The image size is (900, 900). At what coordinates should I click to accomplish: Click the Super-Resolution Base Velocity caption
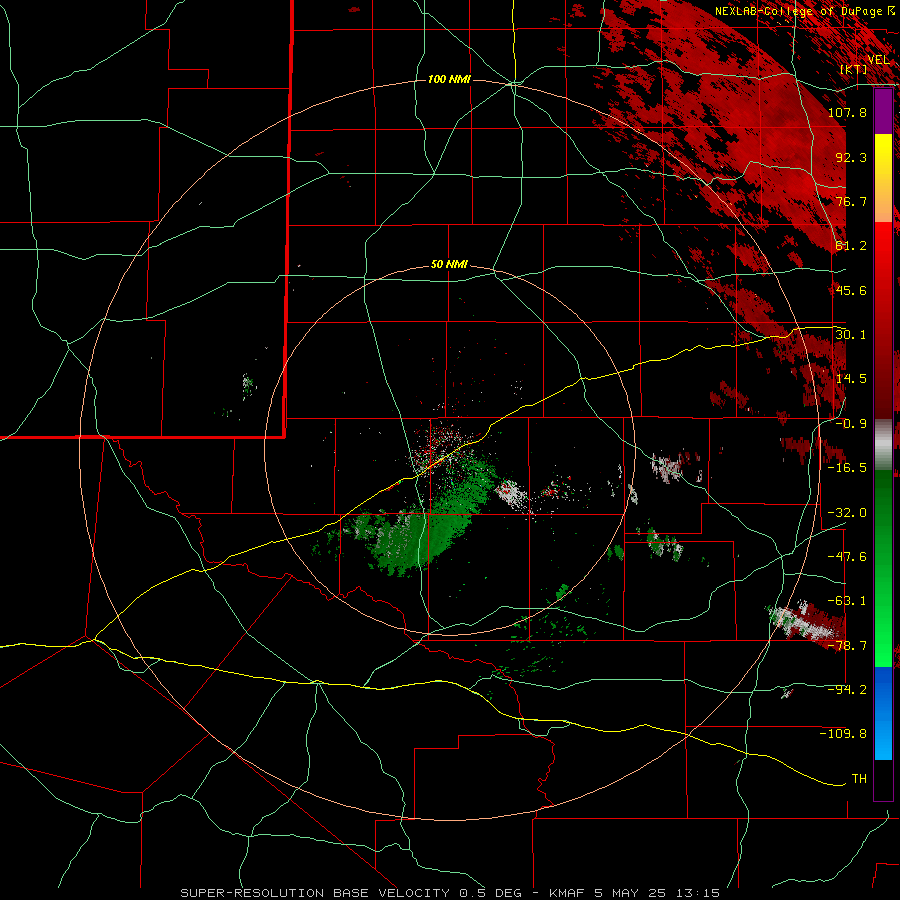[450, 893]
